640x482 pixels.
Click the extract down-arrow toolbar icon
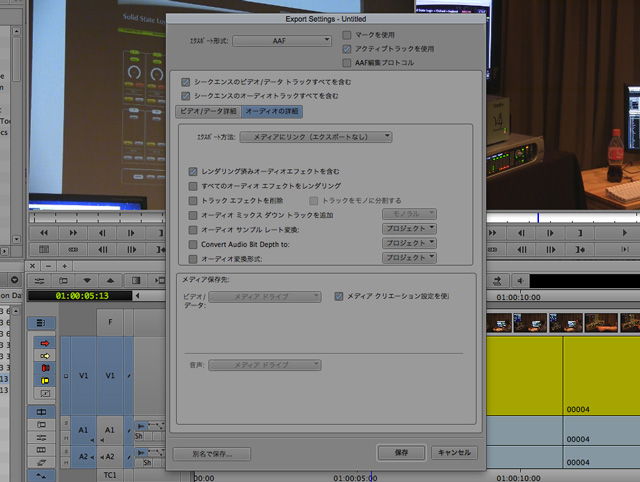pyautogui.click(x=87, y=280)
